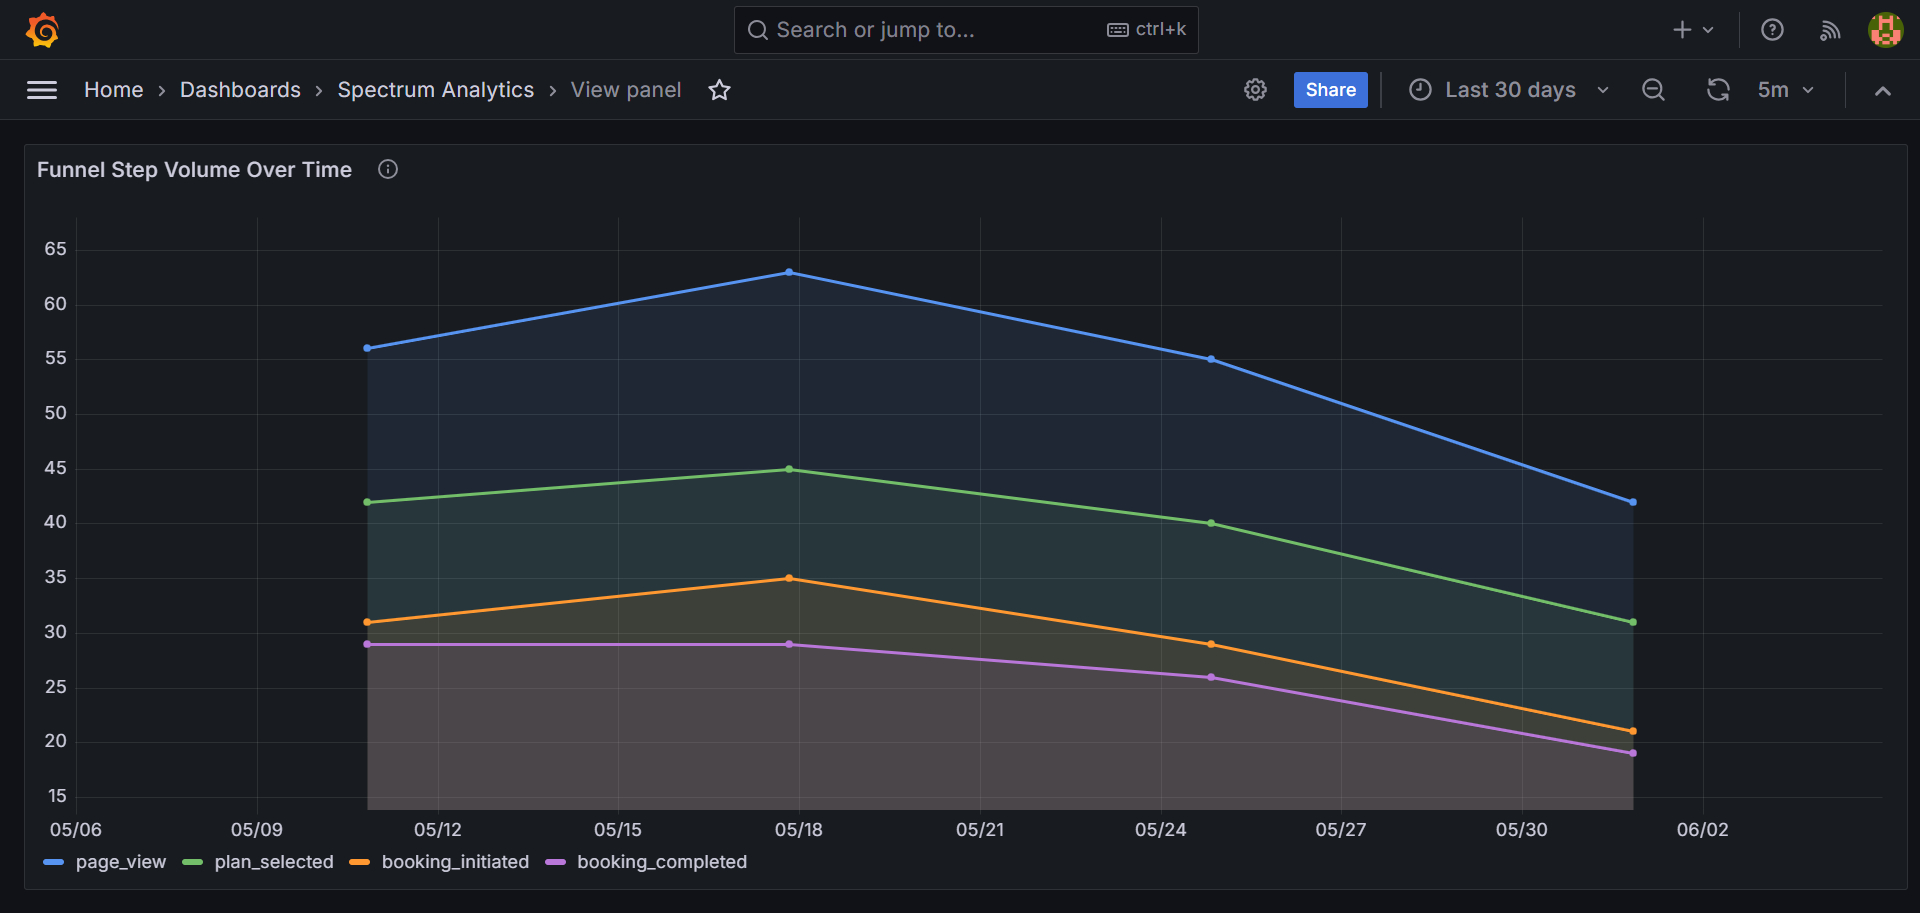Click the plus add-new icon
The width and height of the screenshot is (1920, 913).
pos(1682,30)
